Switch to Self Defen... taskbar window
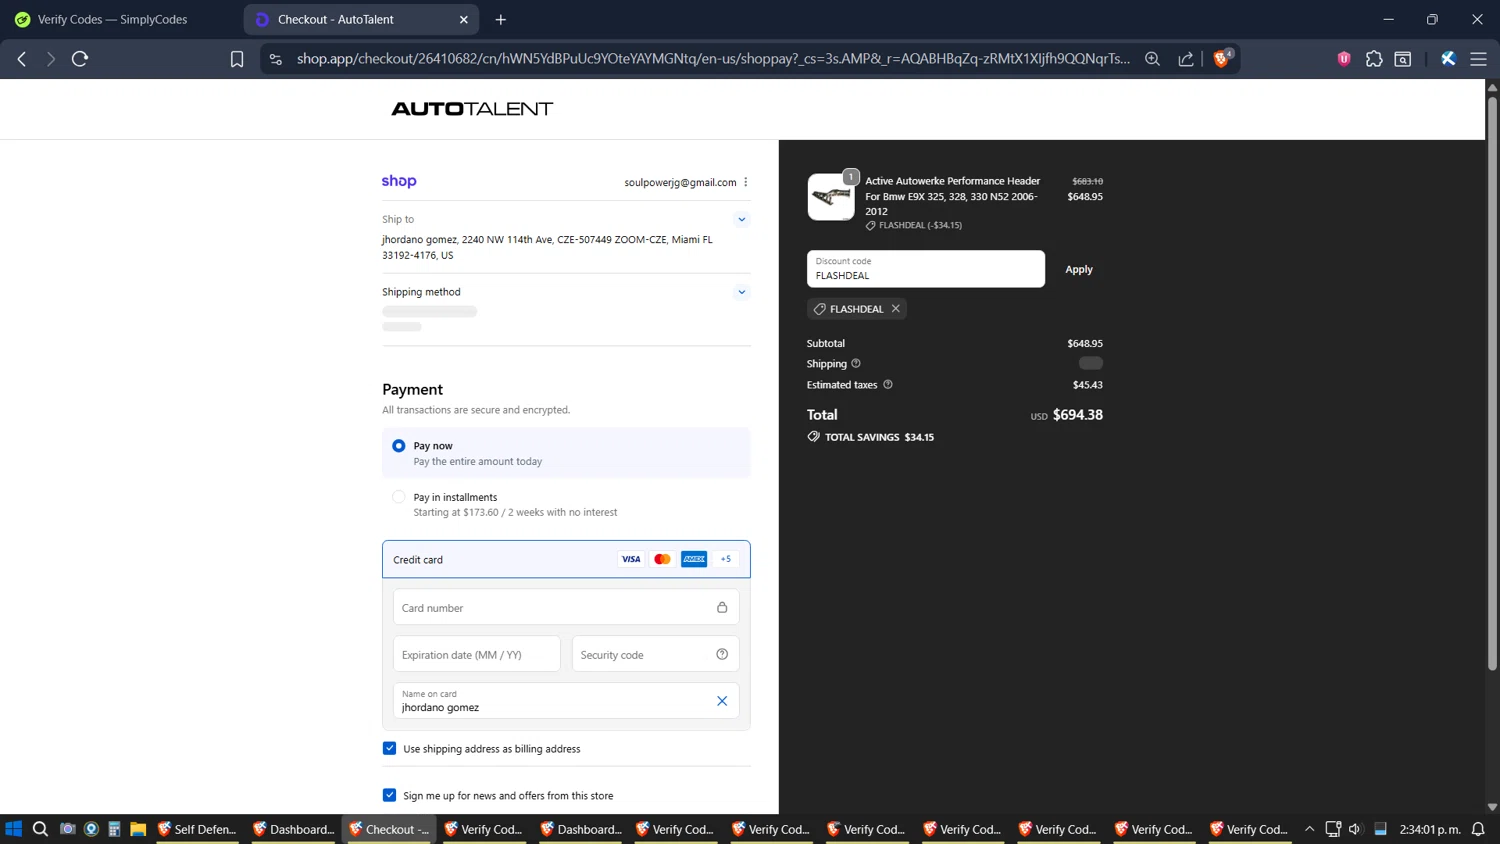This screenshot has width=1500, height=844. point(197,829)
